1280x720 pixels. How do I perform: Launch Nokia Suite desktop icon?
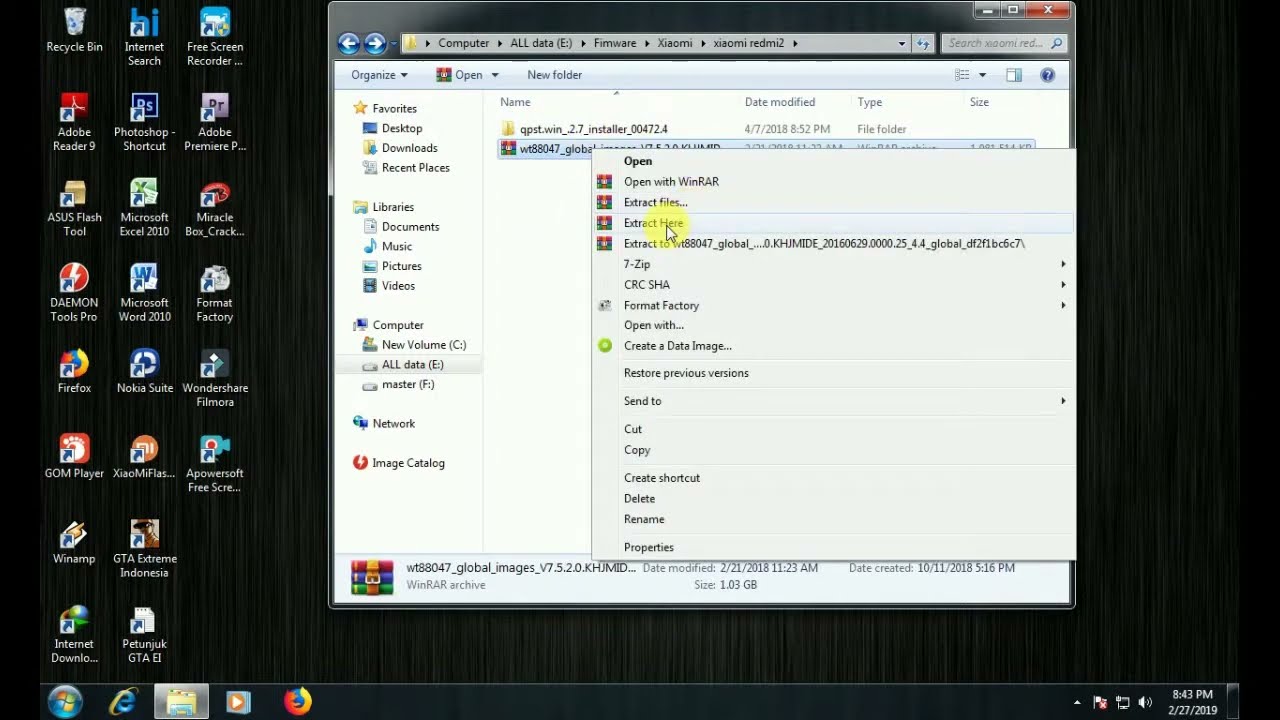[x=144, y=372]
